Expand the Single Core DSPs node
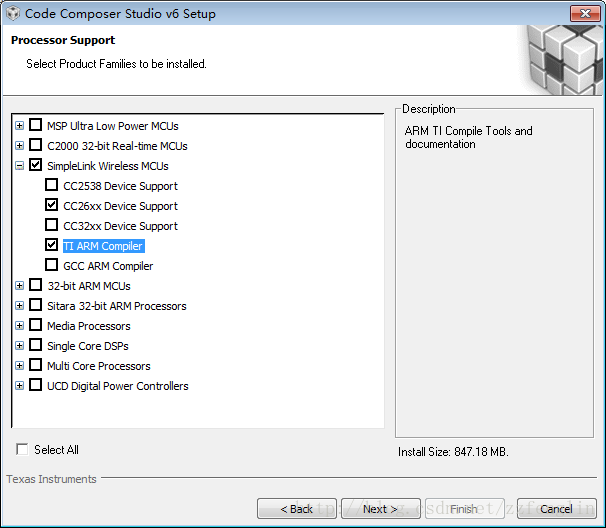606x528 pixels. 19,346
